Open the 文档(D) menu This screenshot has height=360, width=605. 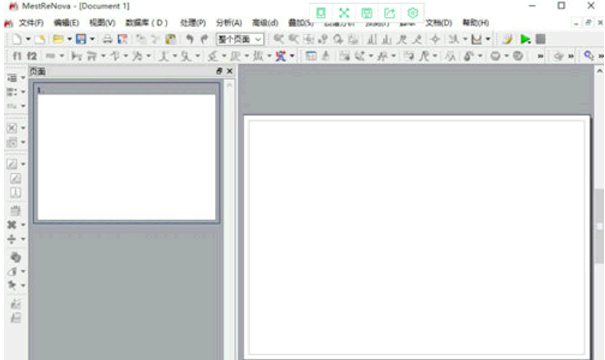point(439,23)
